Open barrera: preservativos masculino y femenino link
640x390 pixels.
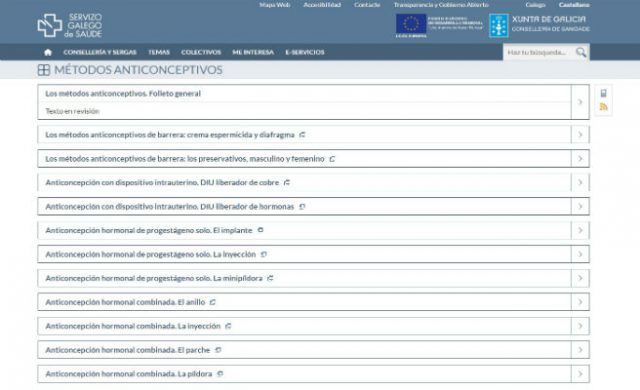pyautogui.click(x=185, y=159)
